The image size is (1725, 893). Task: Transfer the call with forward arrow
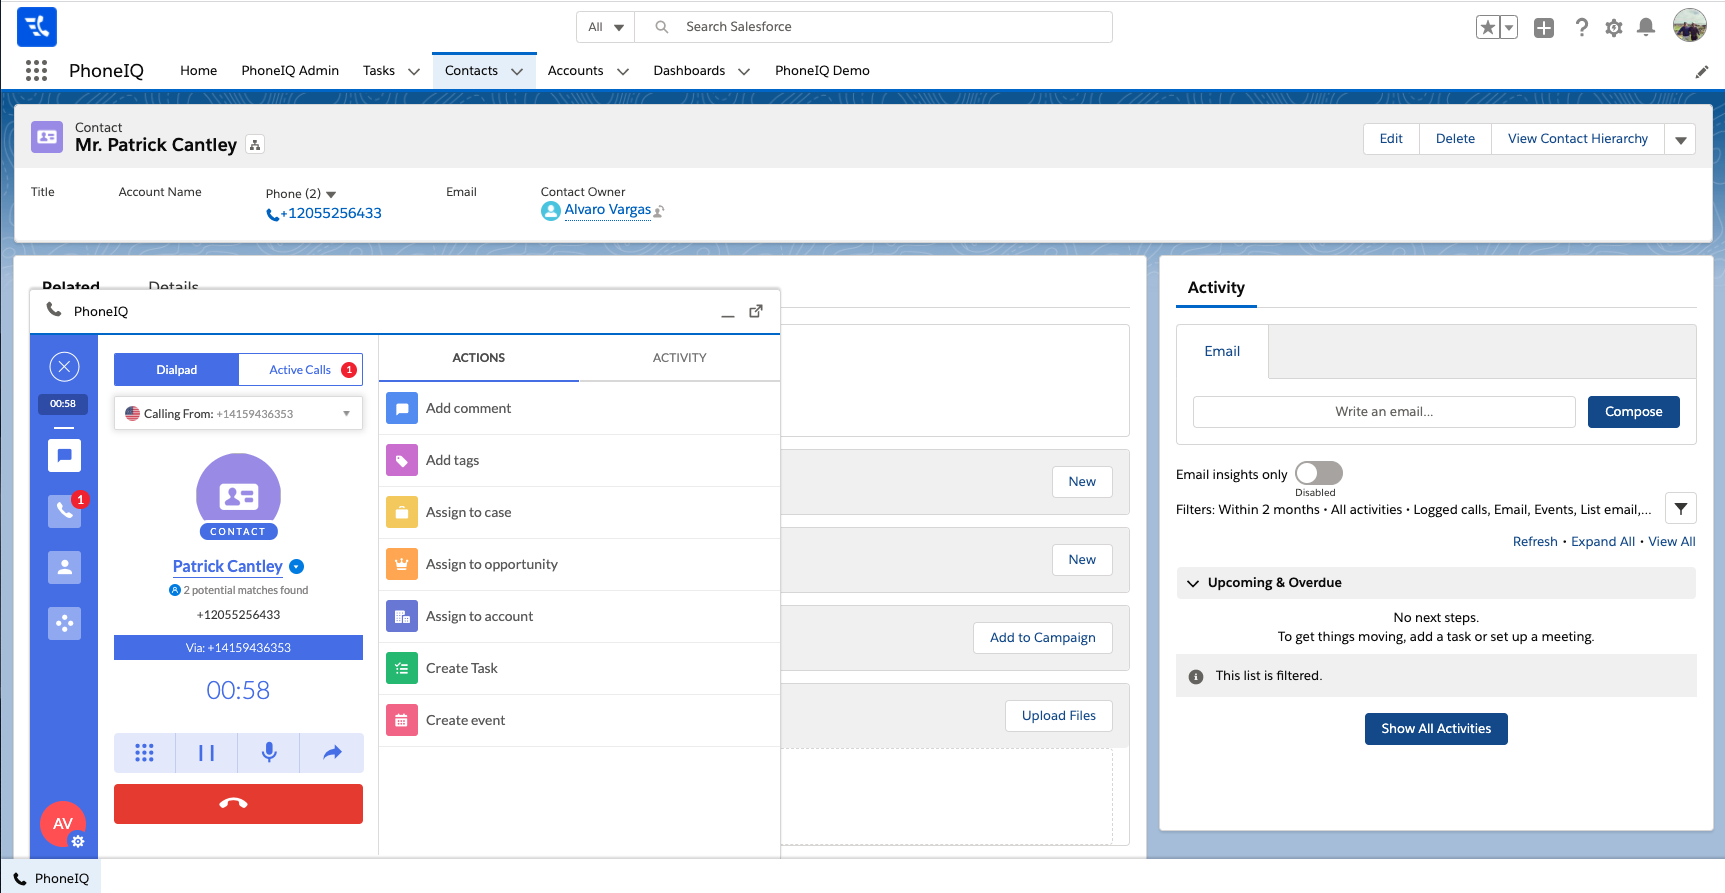(332, 752)
